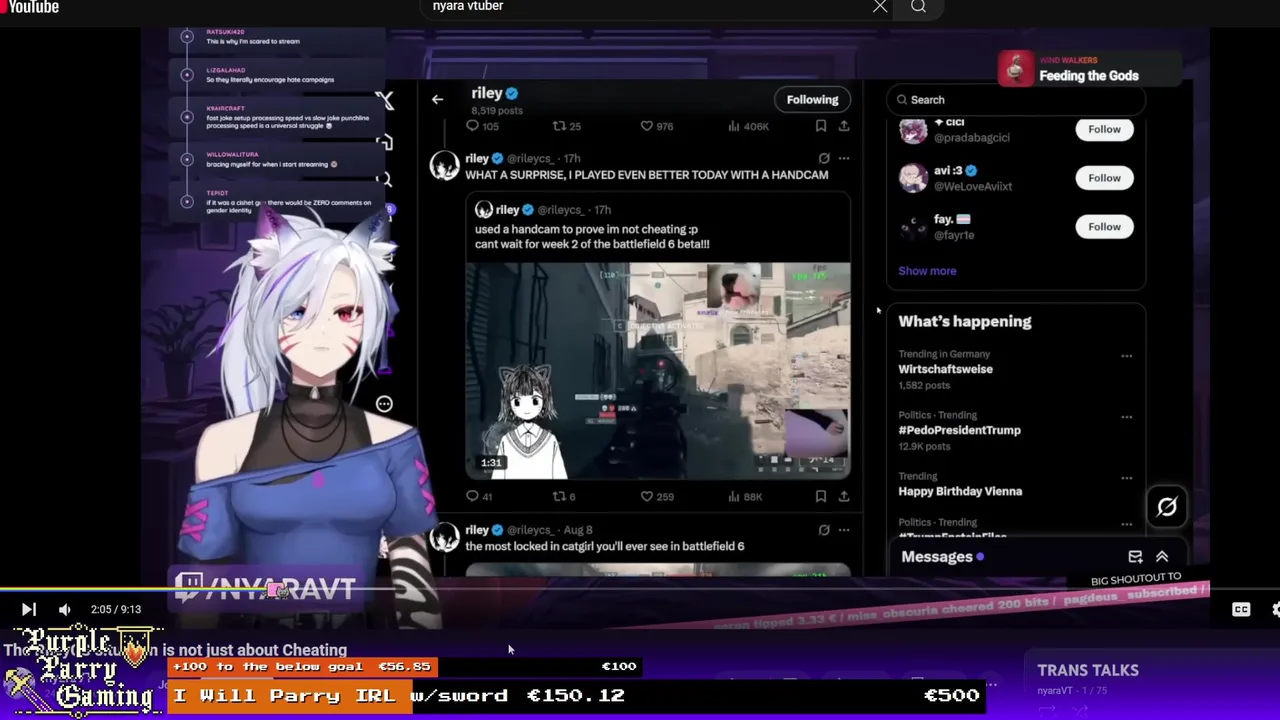Click Grok icon on 'WHAT A SURPRISE' tweet
The width and height of the screenshot is (1280, 720).
(824, 158)
